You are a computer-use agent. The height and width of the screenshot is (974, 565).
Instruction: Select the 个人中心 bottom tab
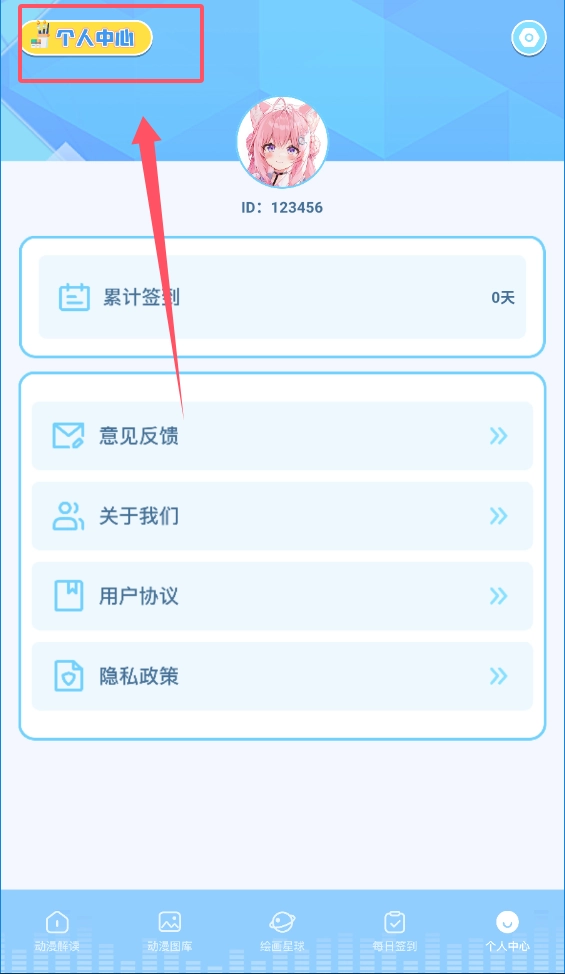(507, 931)
